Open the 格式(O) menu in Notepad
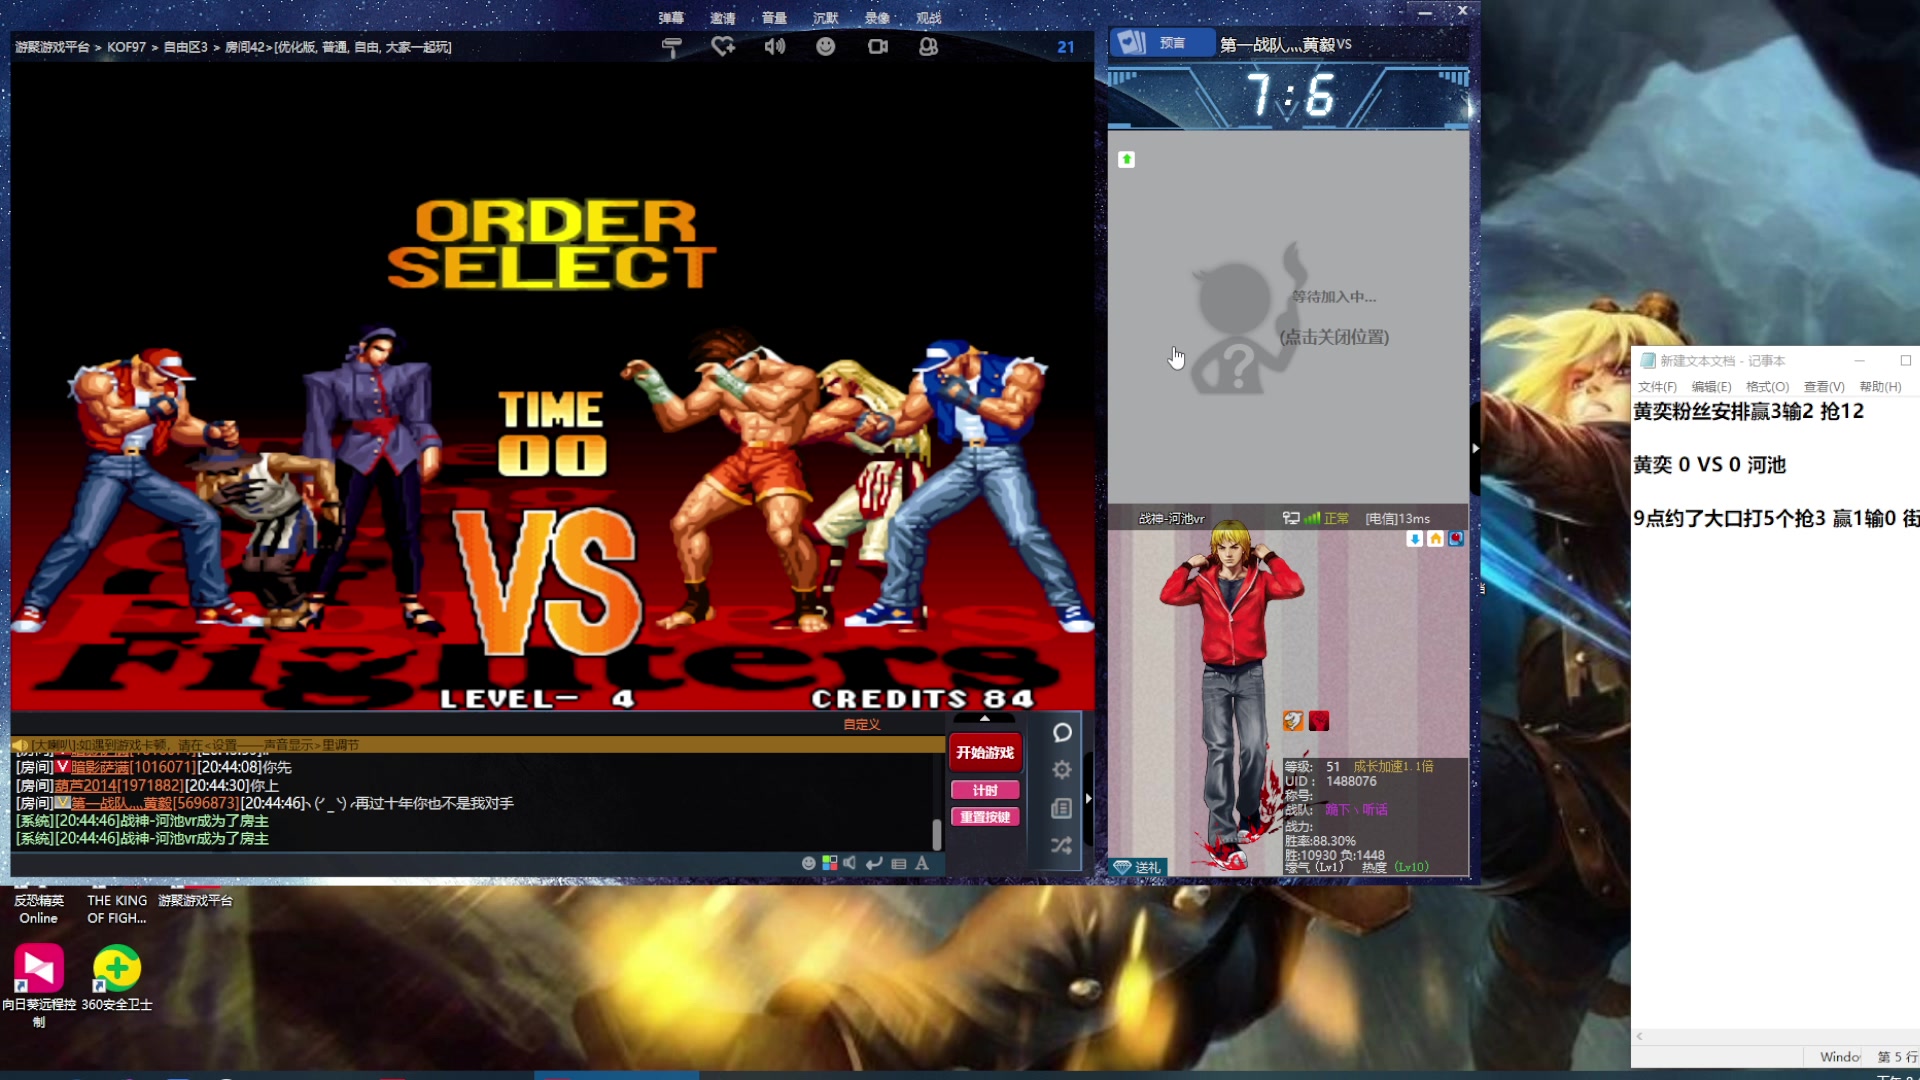 pyautogui.click(x=1767, y=387)
